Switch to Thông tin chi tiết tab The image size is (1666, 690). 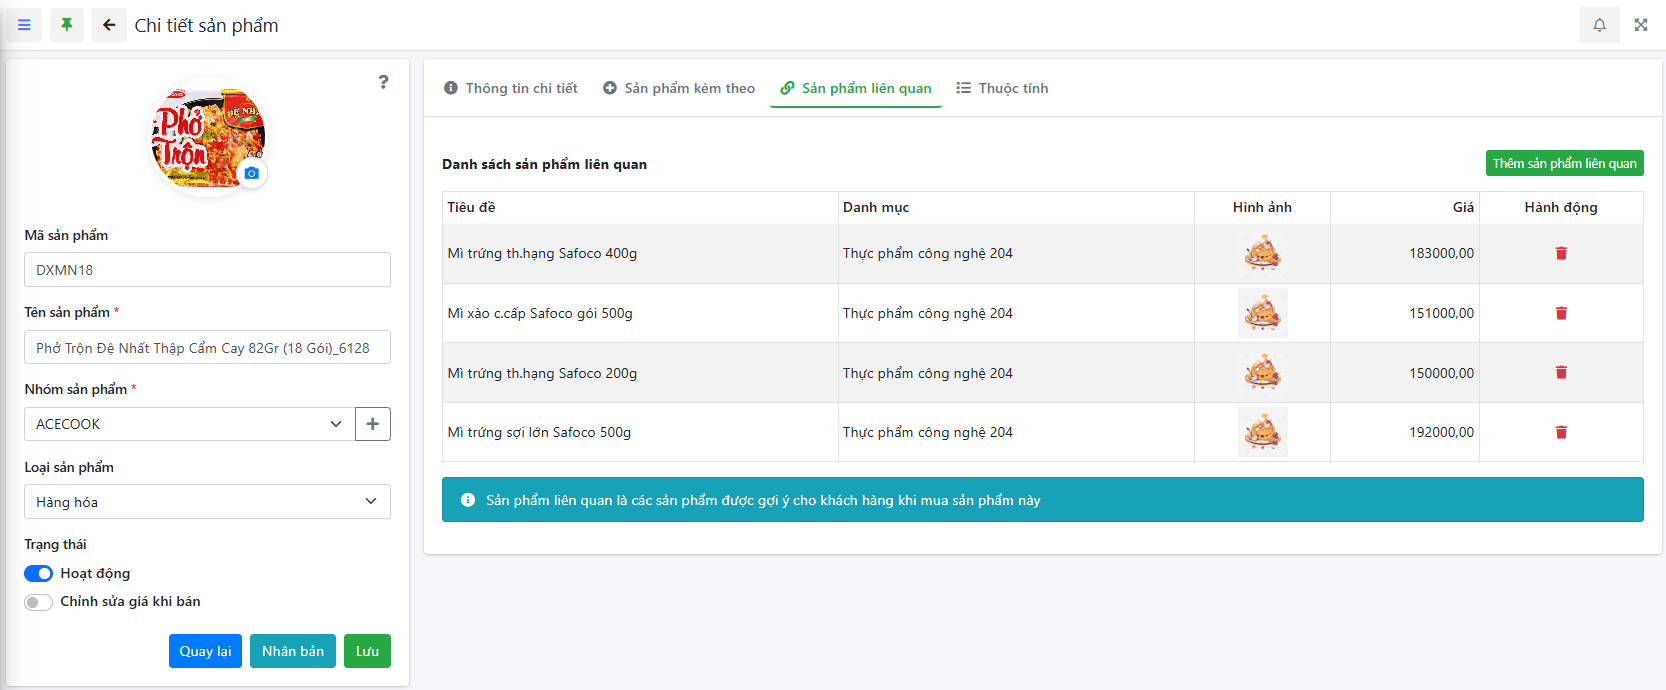(511, 88)
